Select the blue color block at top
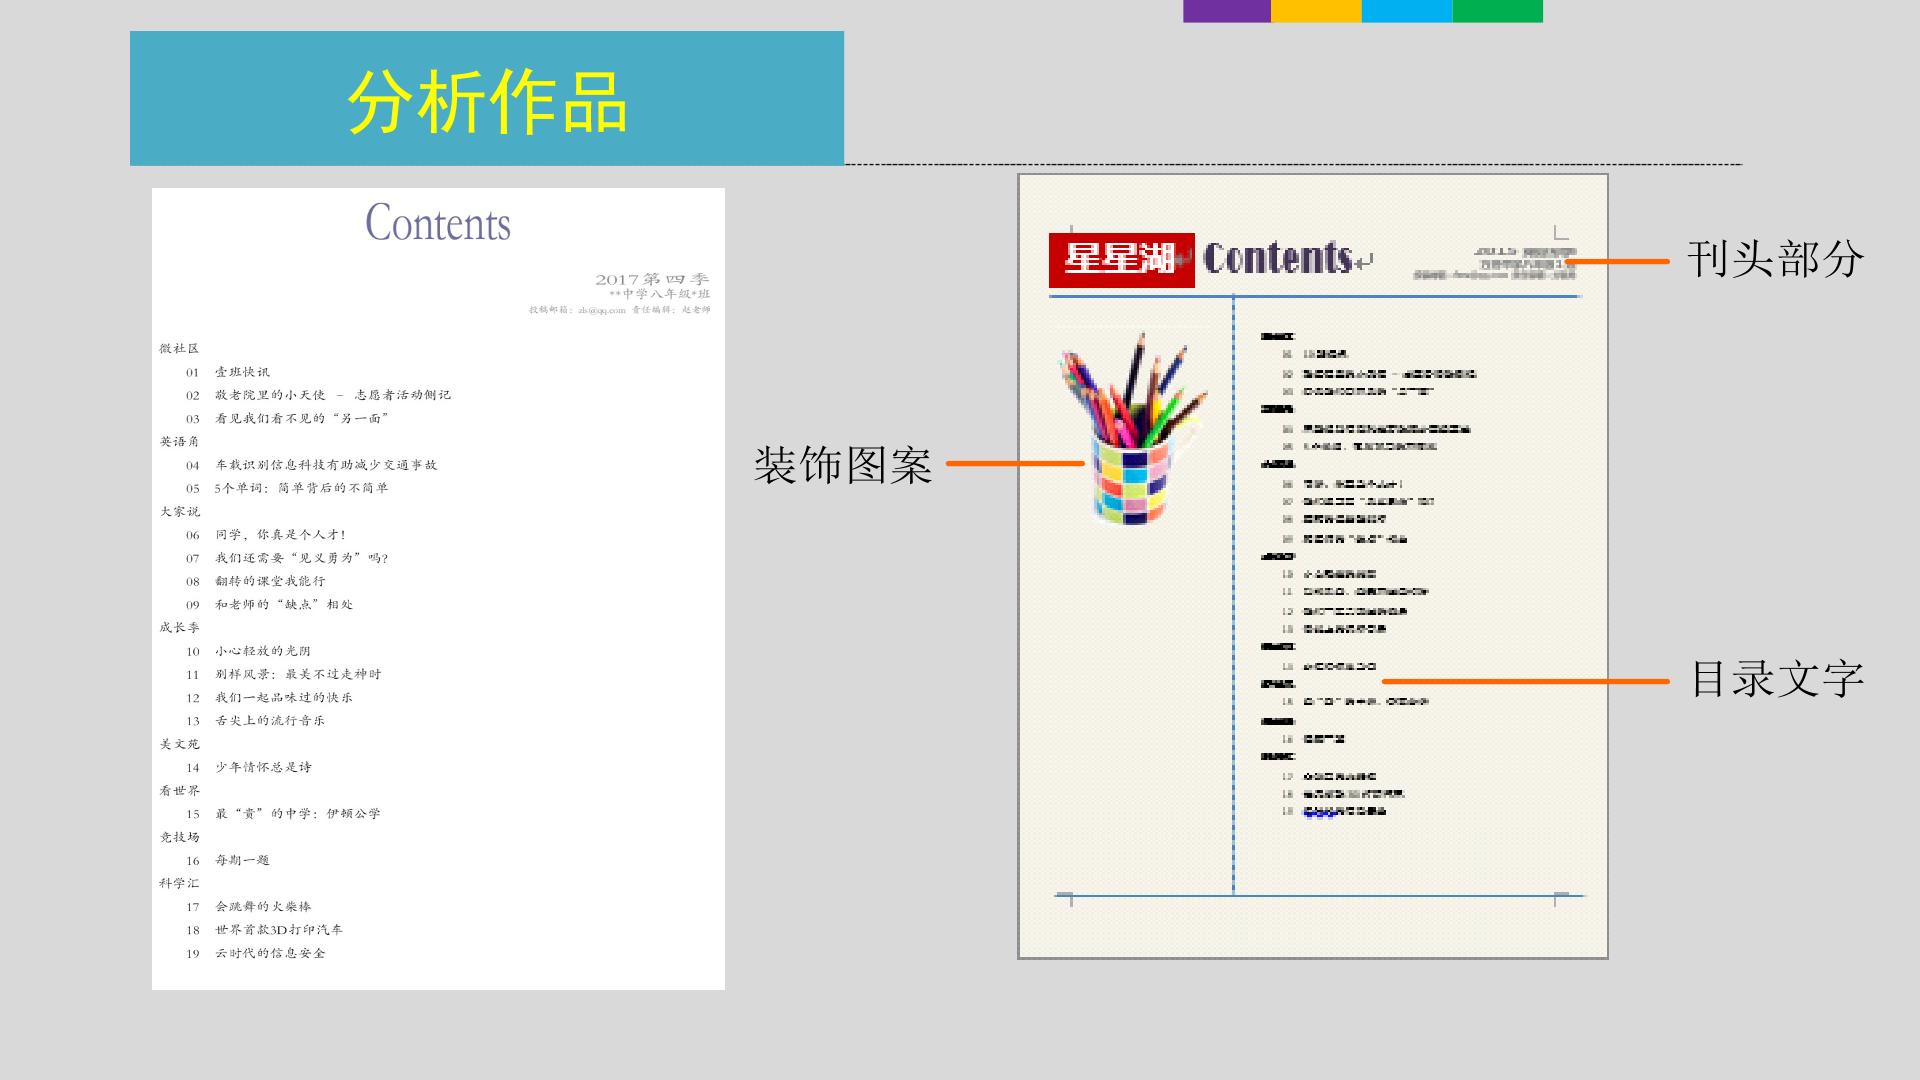This screenshot has width=1920, height=1080. click(x=1407, y=11)
